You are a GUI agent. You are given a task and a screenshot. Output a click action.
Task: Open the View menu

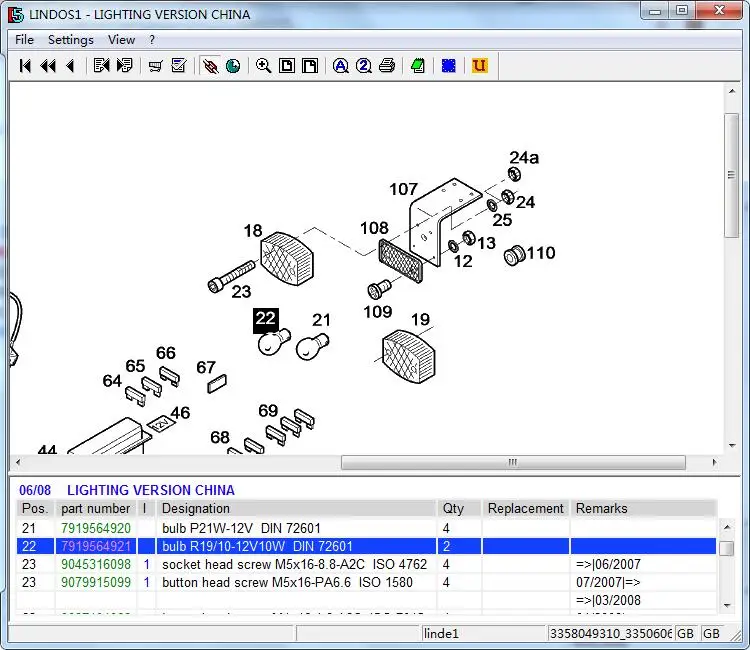(x=121, y=40)
